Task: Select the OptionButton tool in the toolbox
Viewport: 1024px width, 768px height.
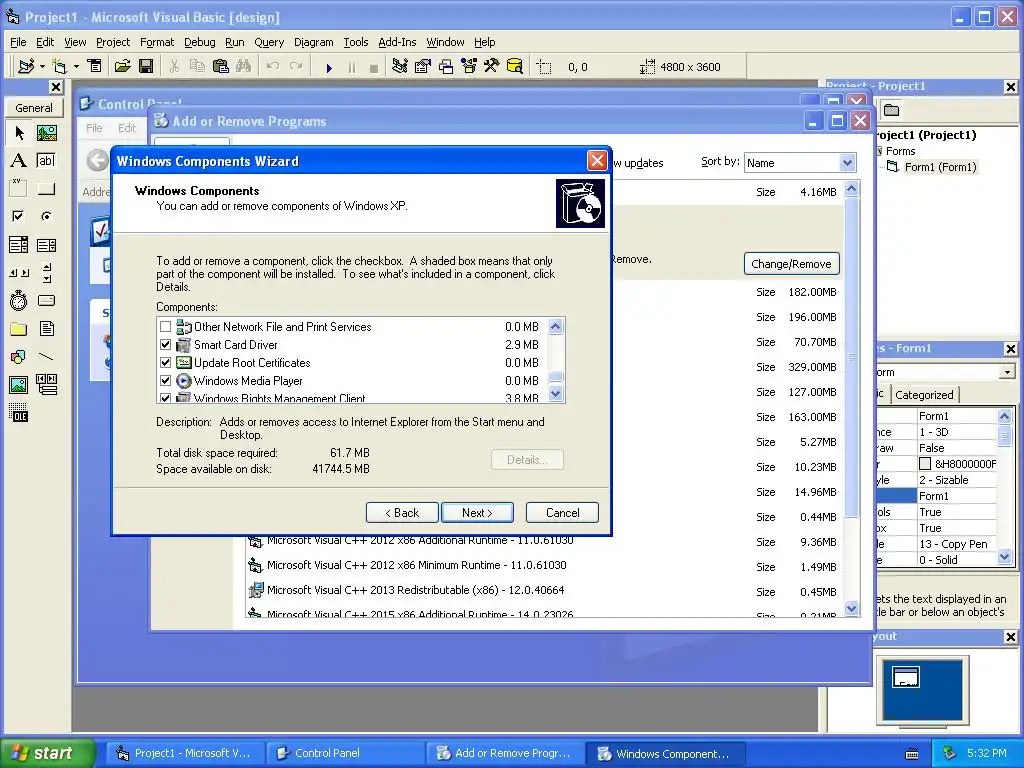Action: coord(46,216)
